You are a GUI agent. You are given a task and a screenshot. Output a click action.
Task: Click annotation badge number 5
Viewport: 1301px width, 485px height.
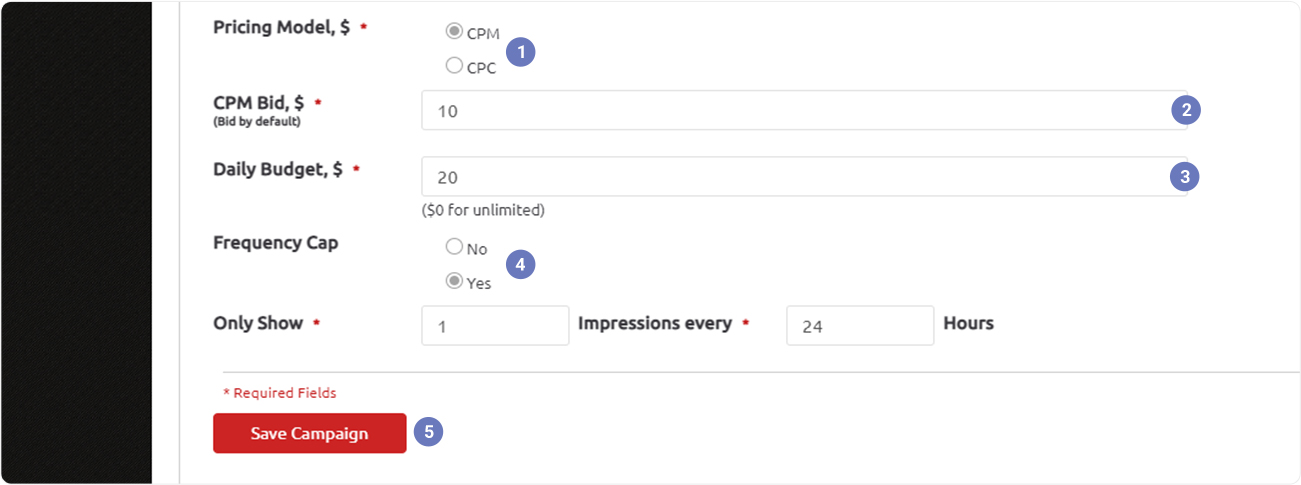click(x=428, y=432)
